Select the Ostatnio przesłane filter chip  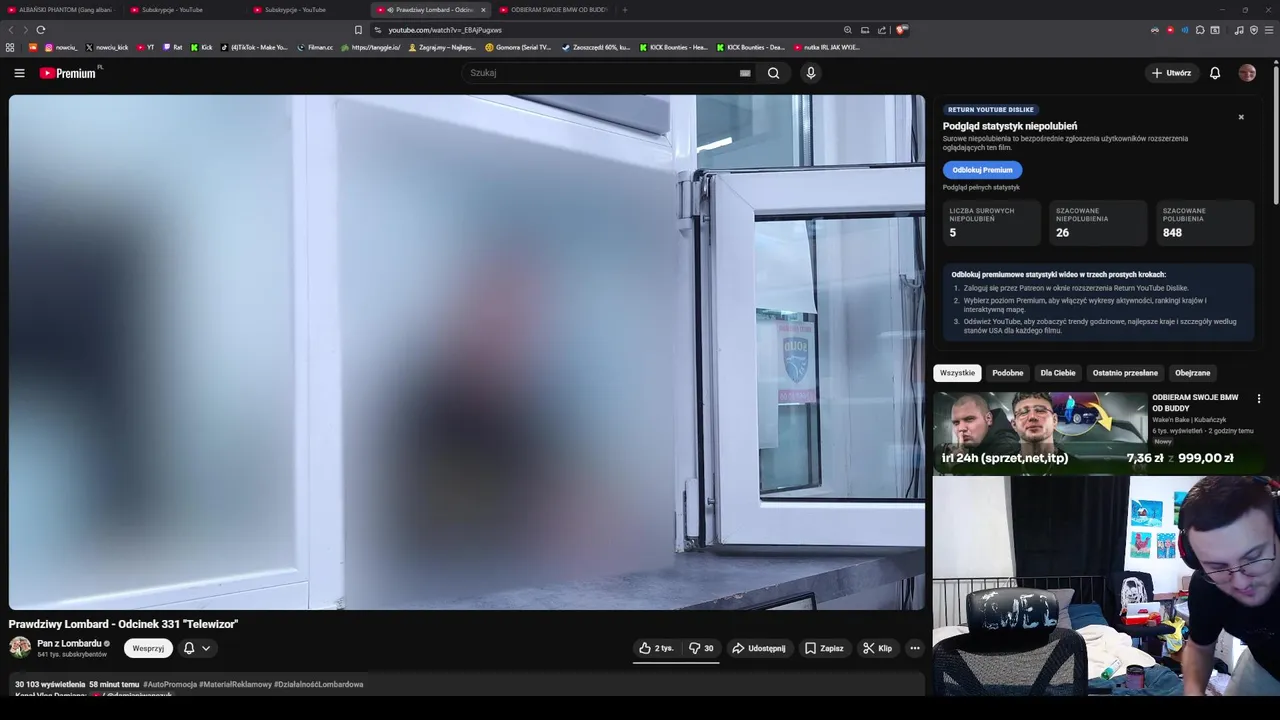1125,373
